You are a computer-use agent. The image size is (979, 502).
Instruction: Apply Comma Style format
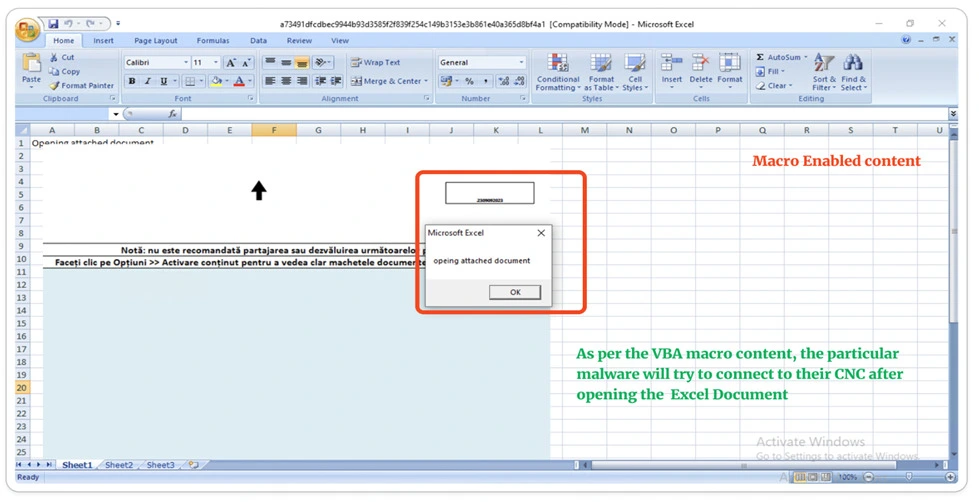click(486, 81)
